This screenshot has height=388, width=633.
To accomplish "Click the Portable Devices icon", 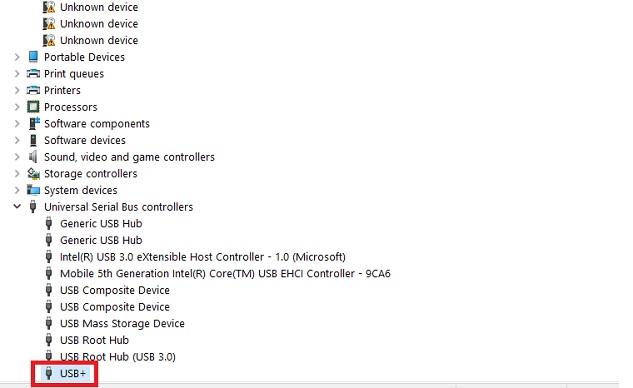I will point(33,57).
